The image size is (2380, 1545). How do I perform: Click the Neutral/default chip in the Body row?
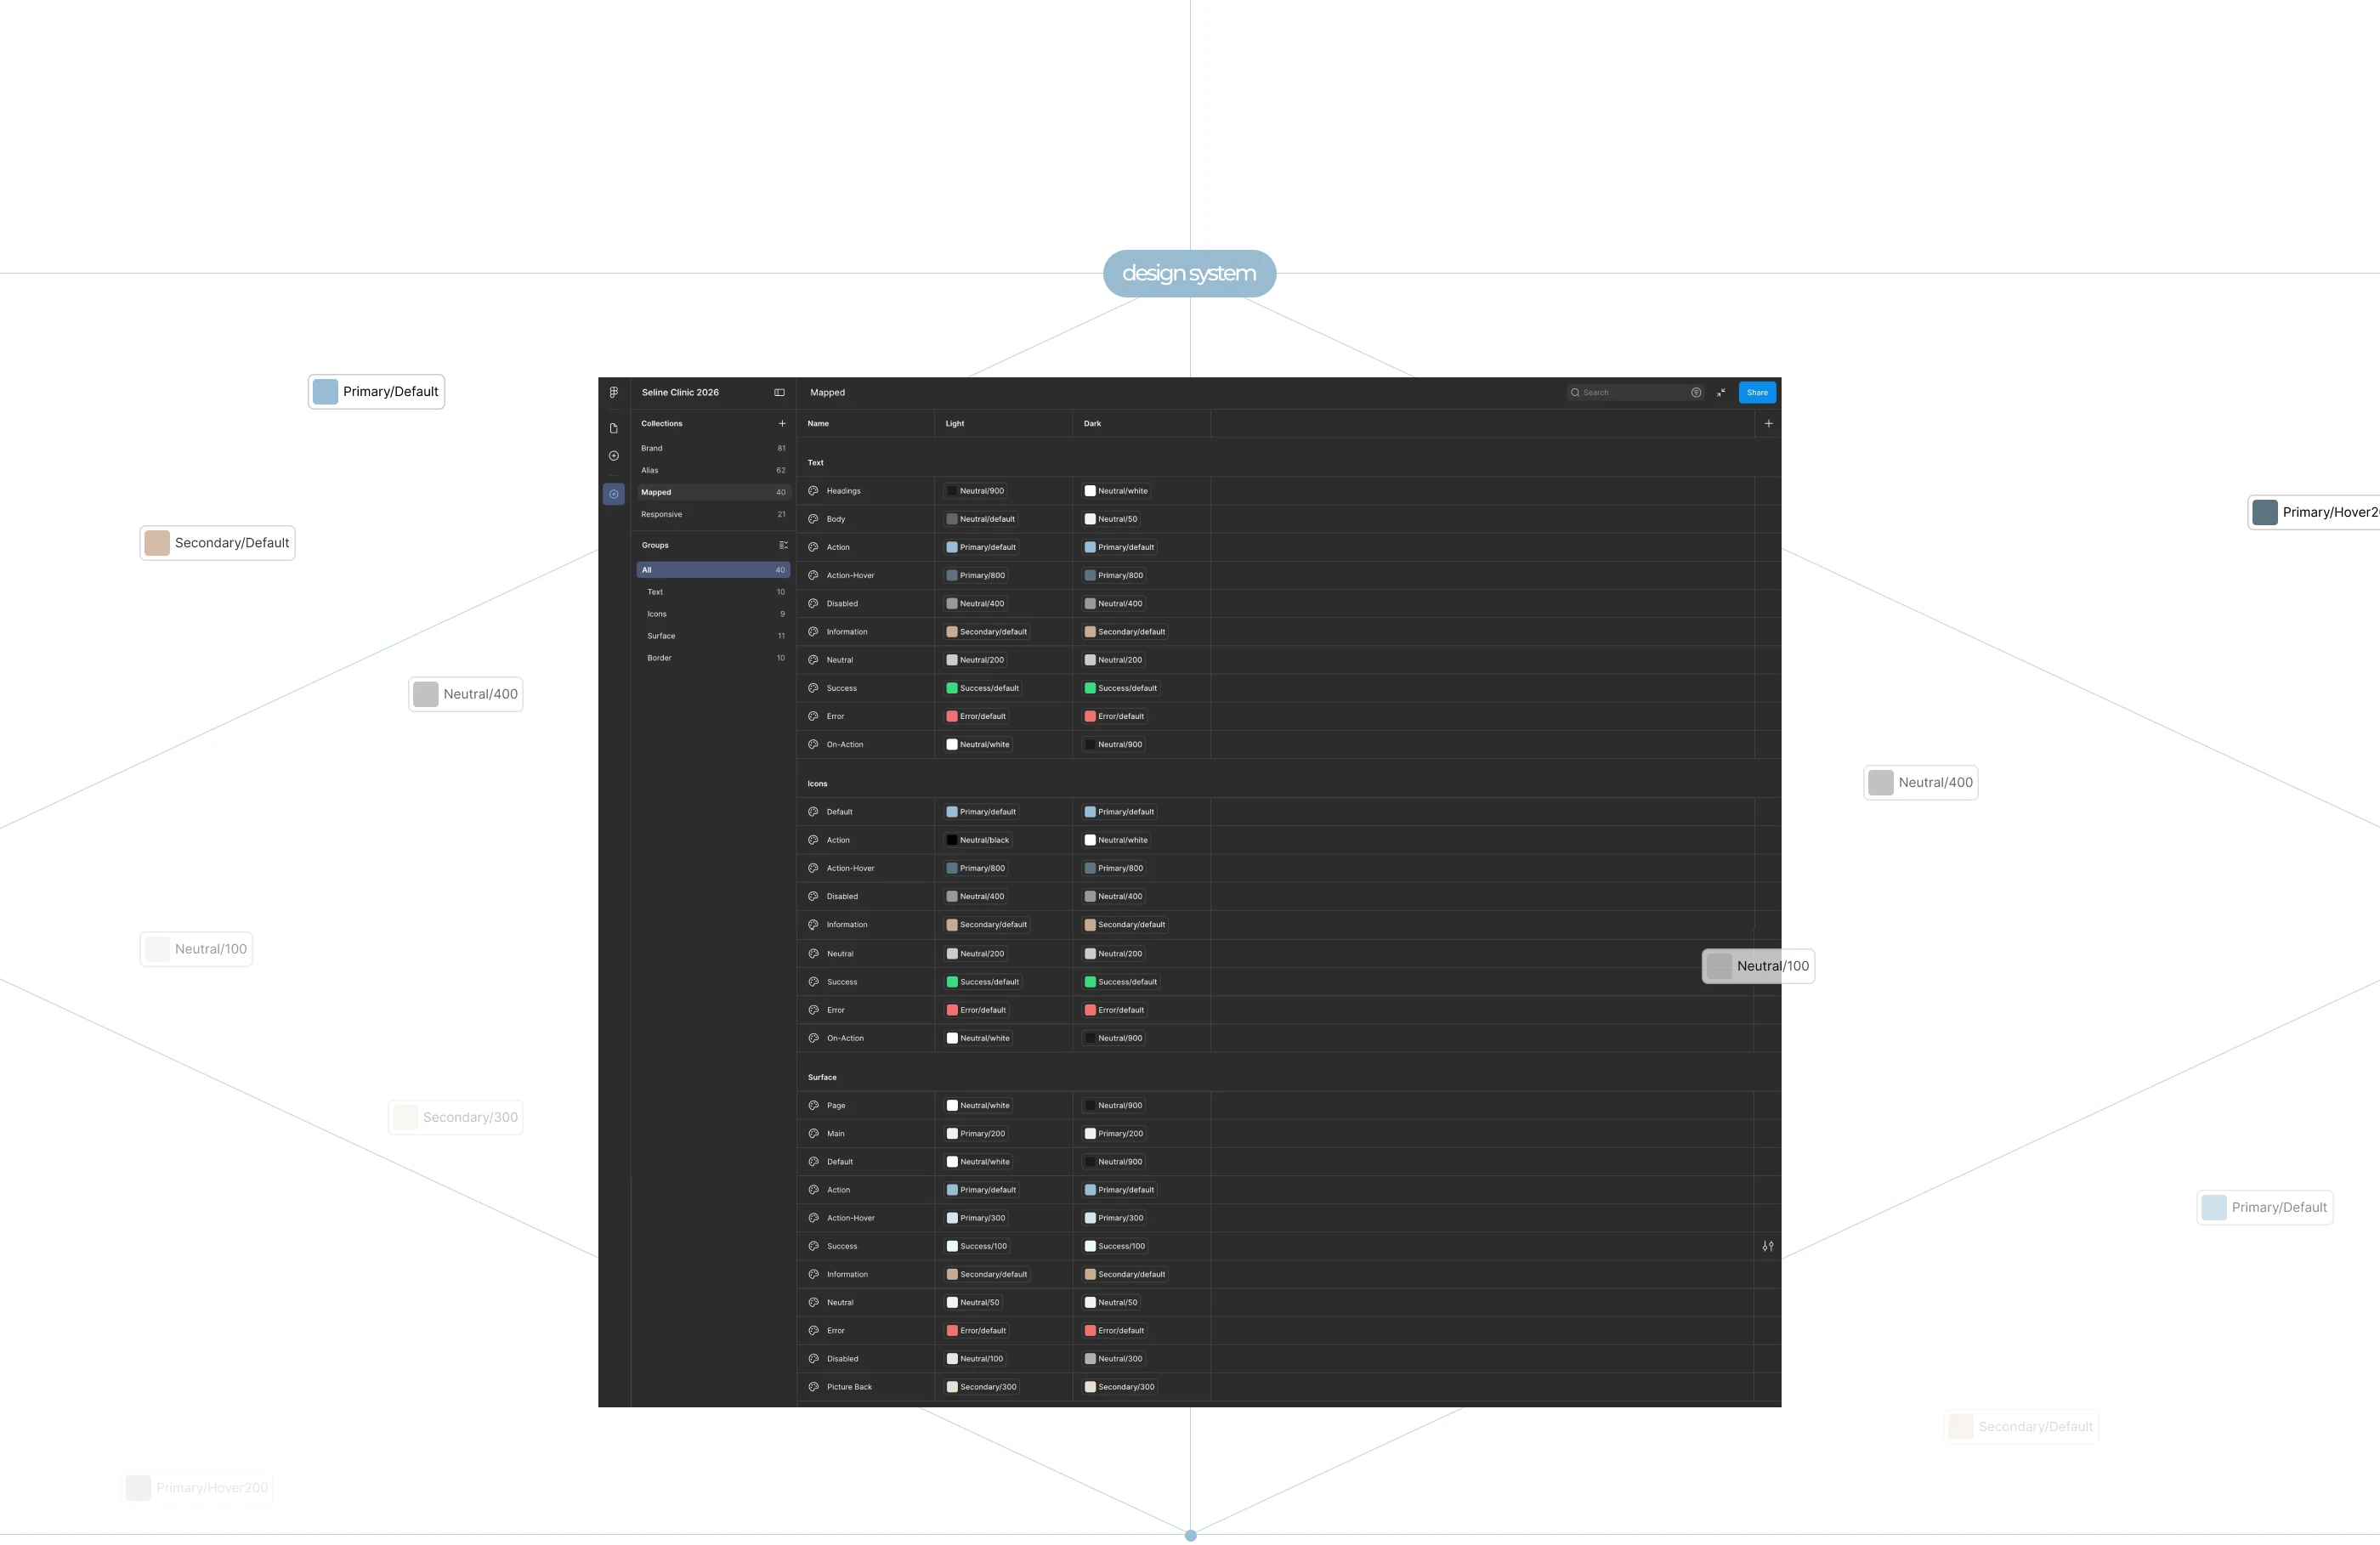pyautogui.click(x=981, y=519)
